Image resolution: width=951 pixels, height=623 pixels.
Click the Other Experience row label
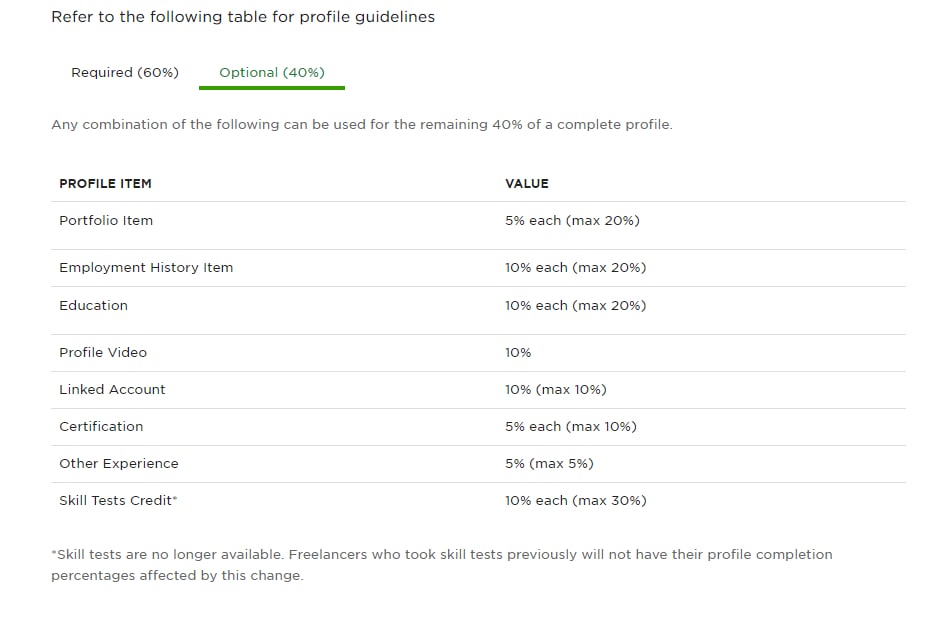click(119, 463)
